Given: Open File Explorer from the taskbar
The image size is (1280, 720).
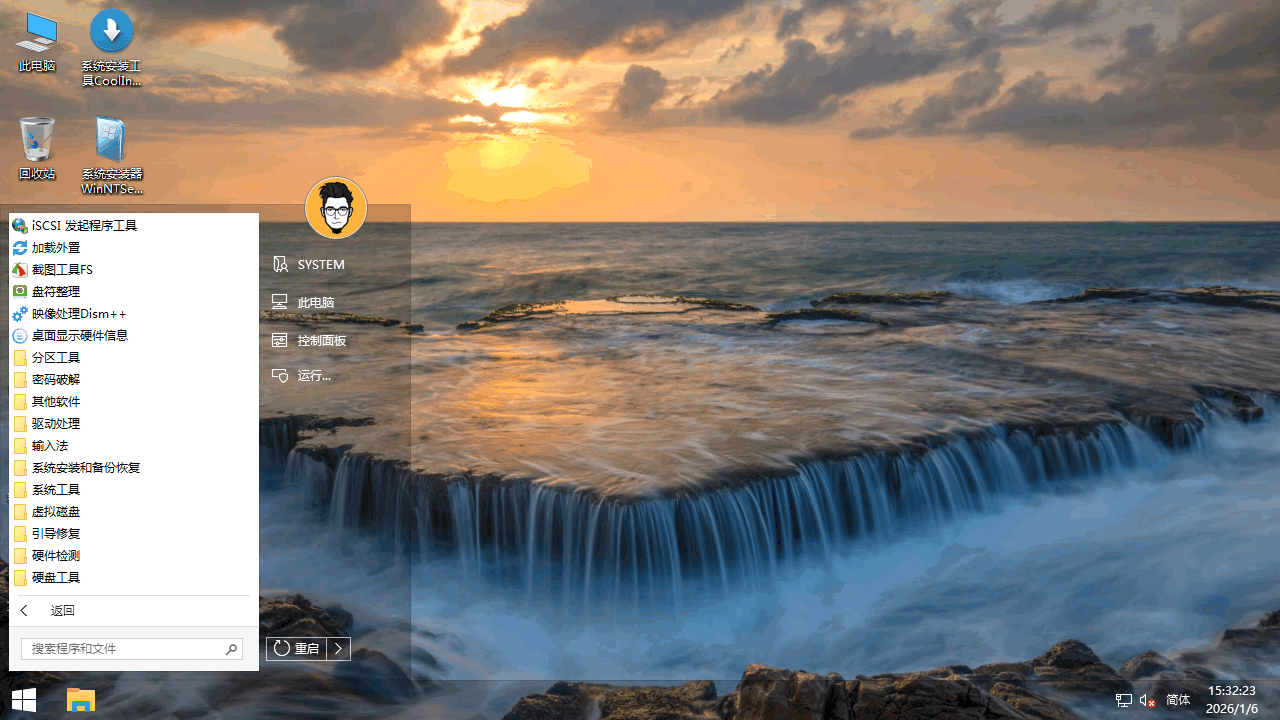Looking at the screenshot, I should (80, 700).
